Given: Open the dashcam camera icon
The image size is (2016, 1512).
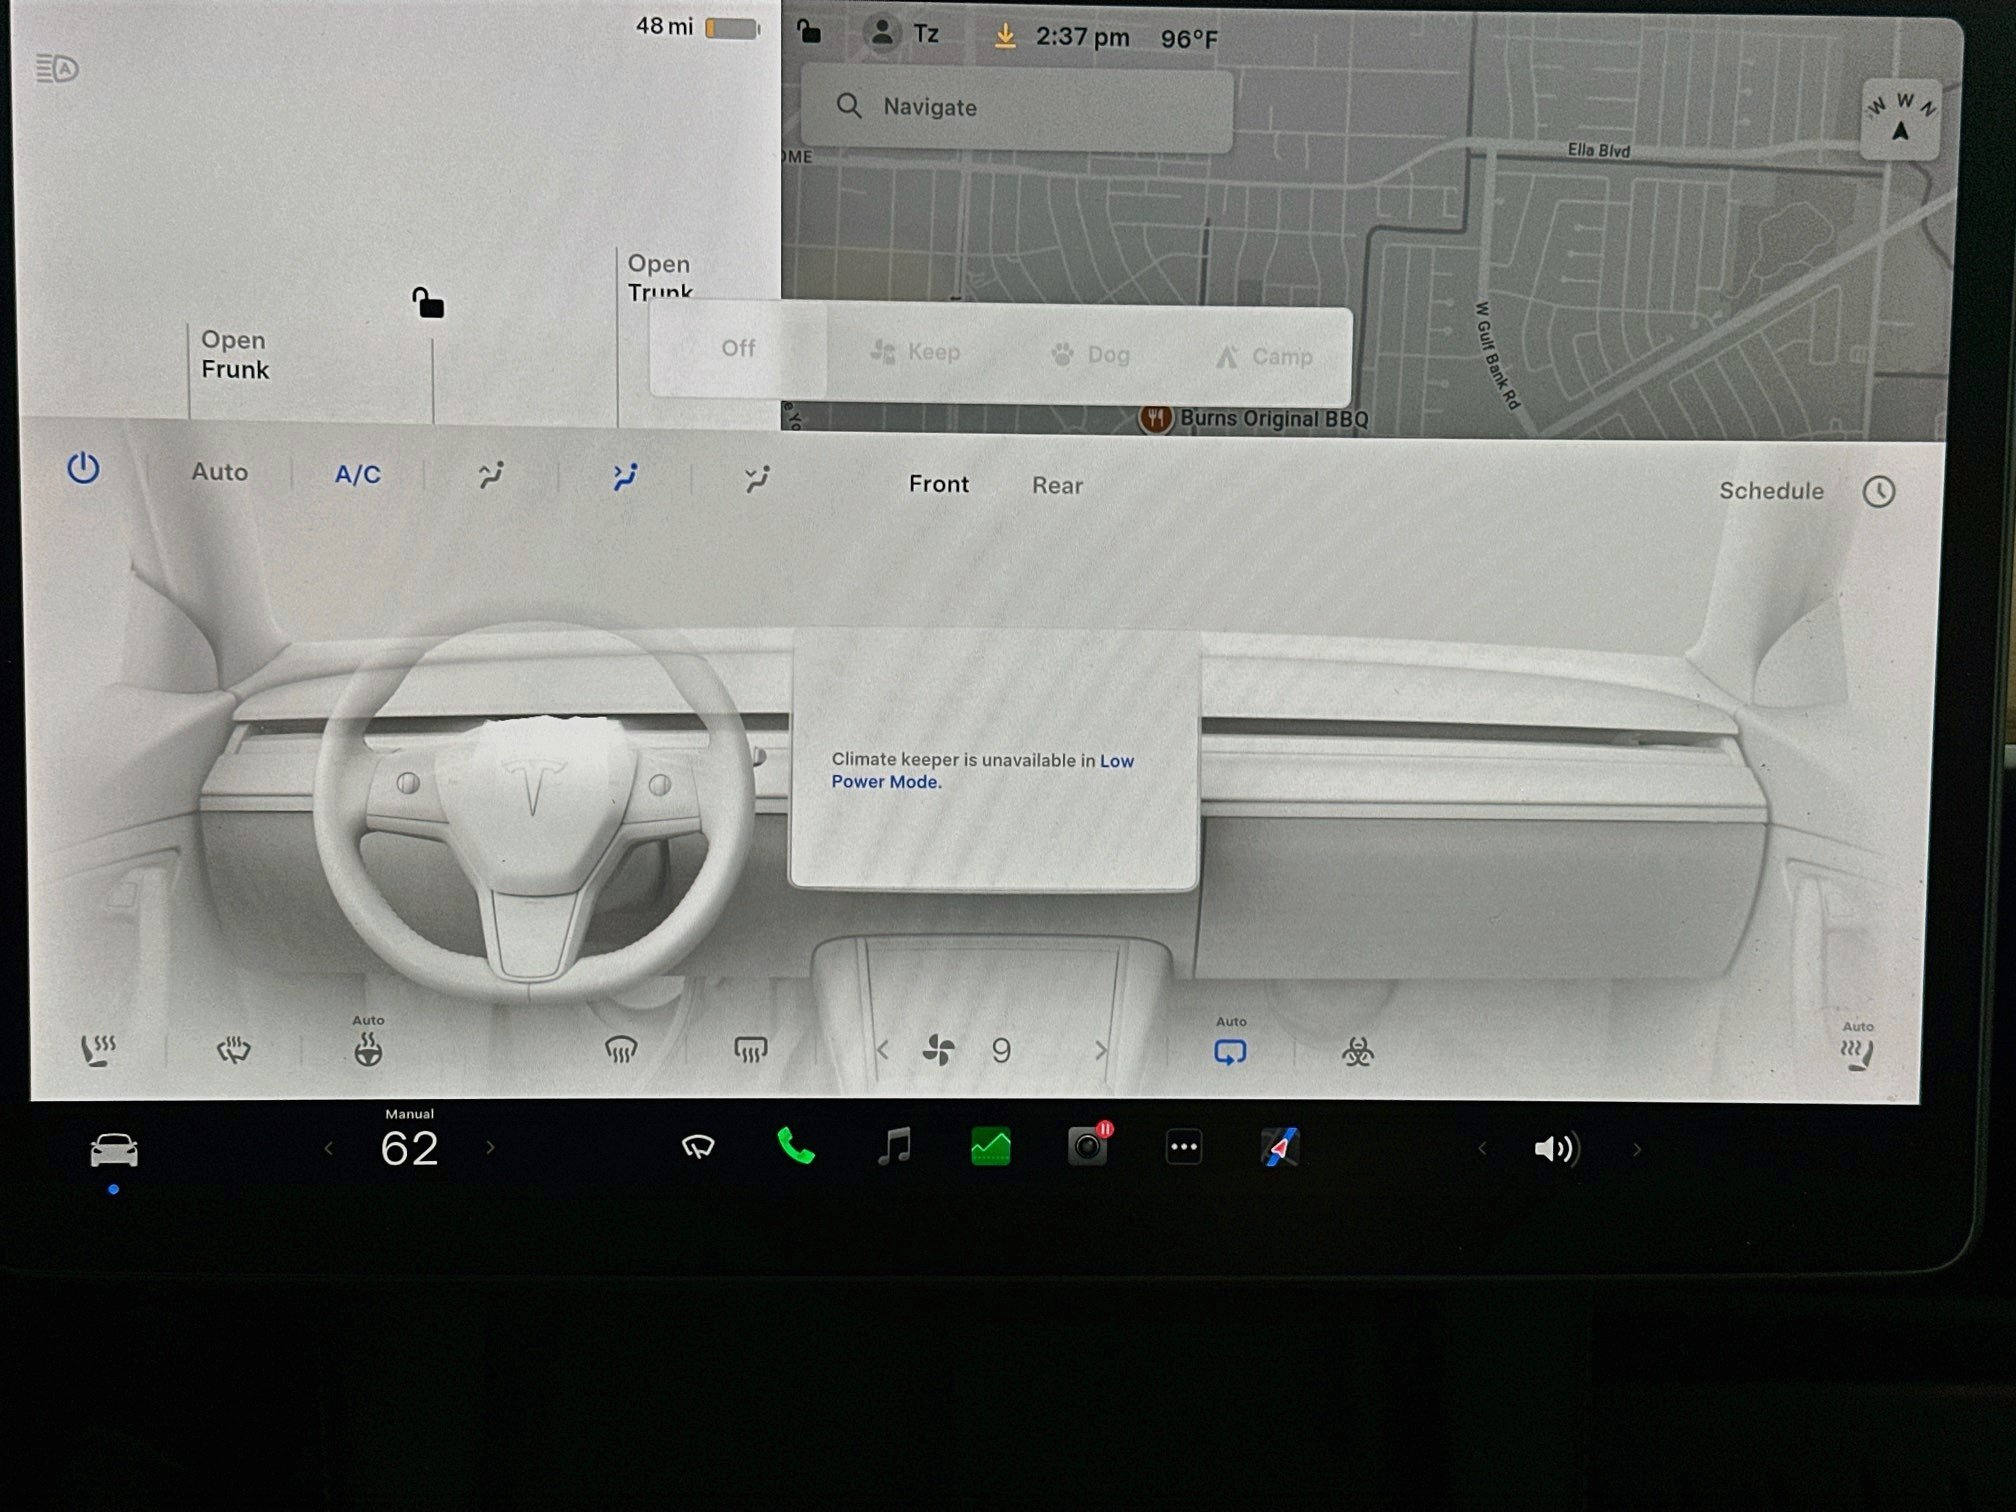Looking at the screenshot, I should pos(1088,1145).
